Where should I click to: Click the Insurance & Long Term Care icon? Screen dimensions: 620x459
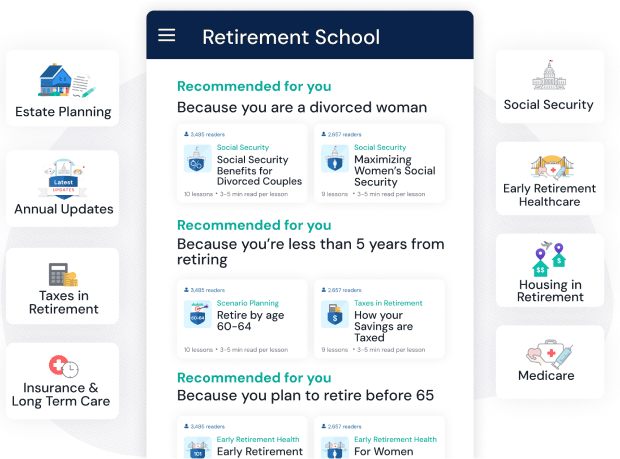63,366
